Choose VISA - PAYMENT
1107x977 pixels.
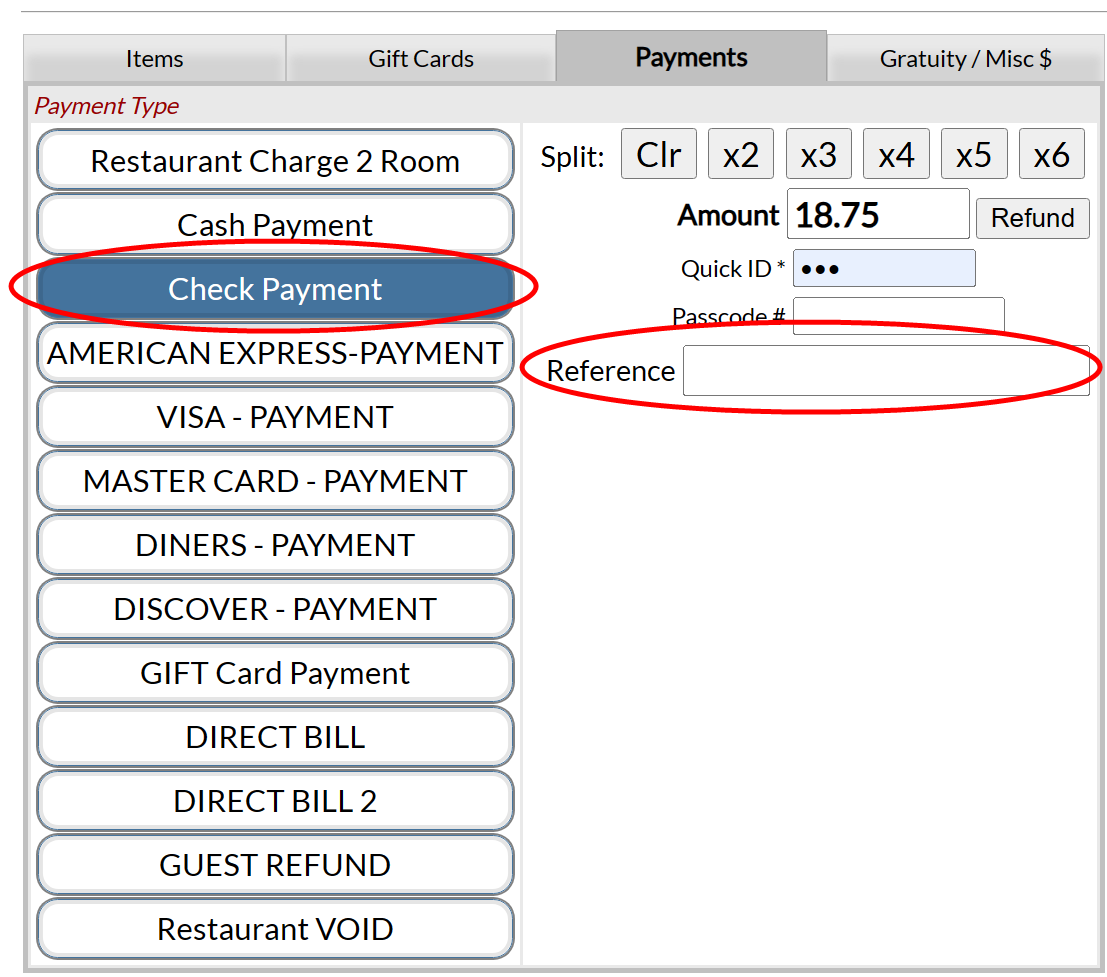click(275, 417)
